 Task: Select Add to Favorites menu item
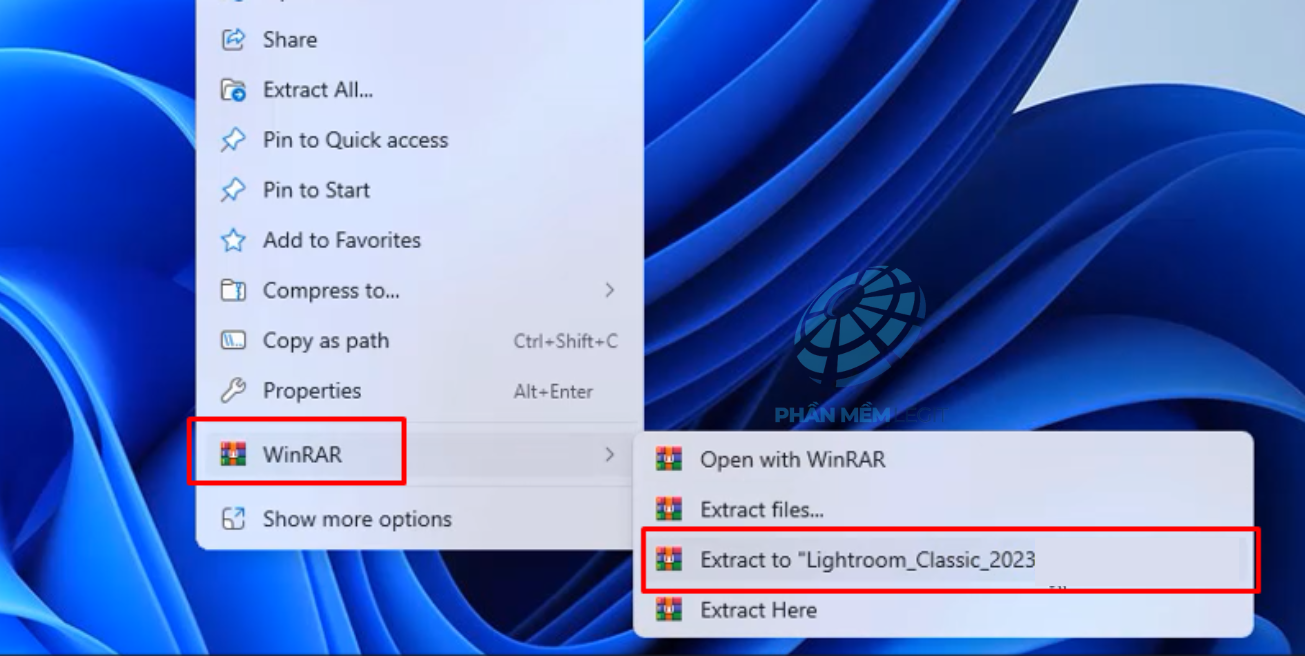(420, 240)
